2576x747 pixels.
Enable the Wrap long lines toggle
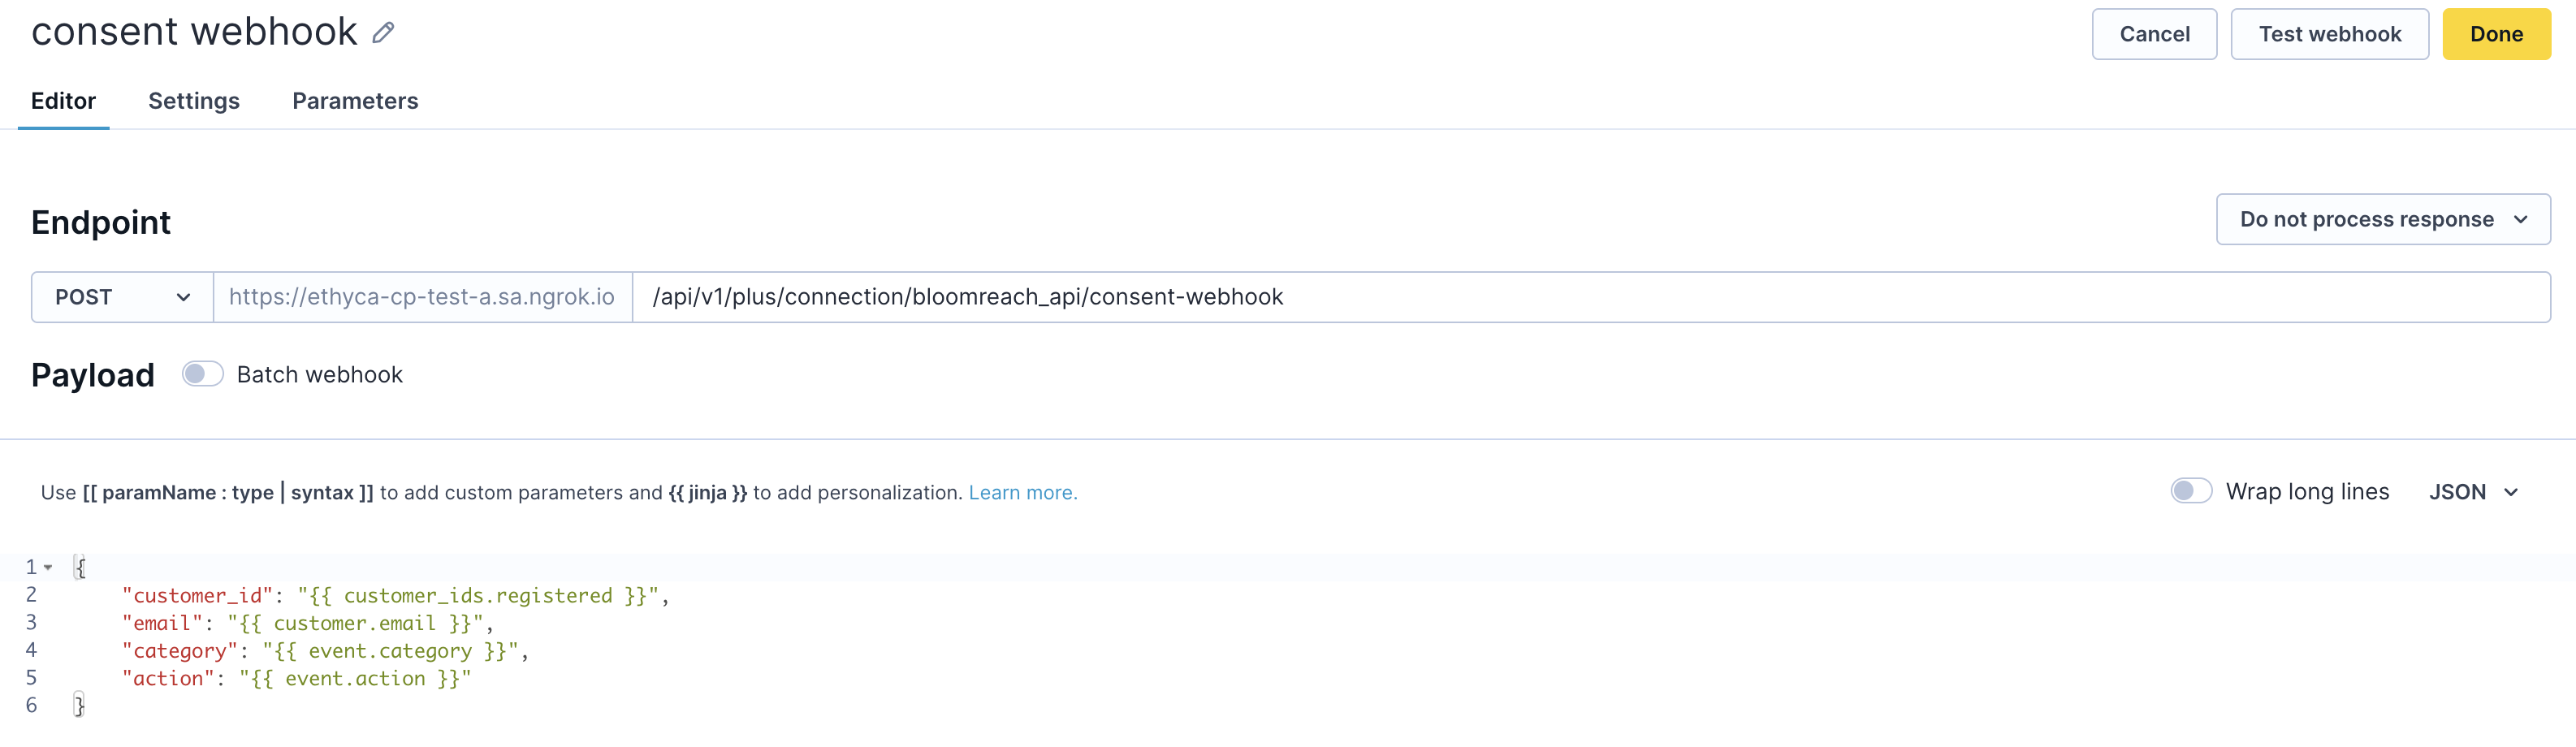[x=2190, y=491]
